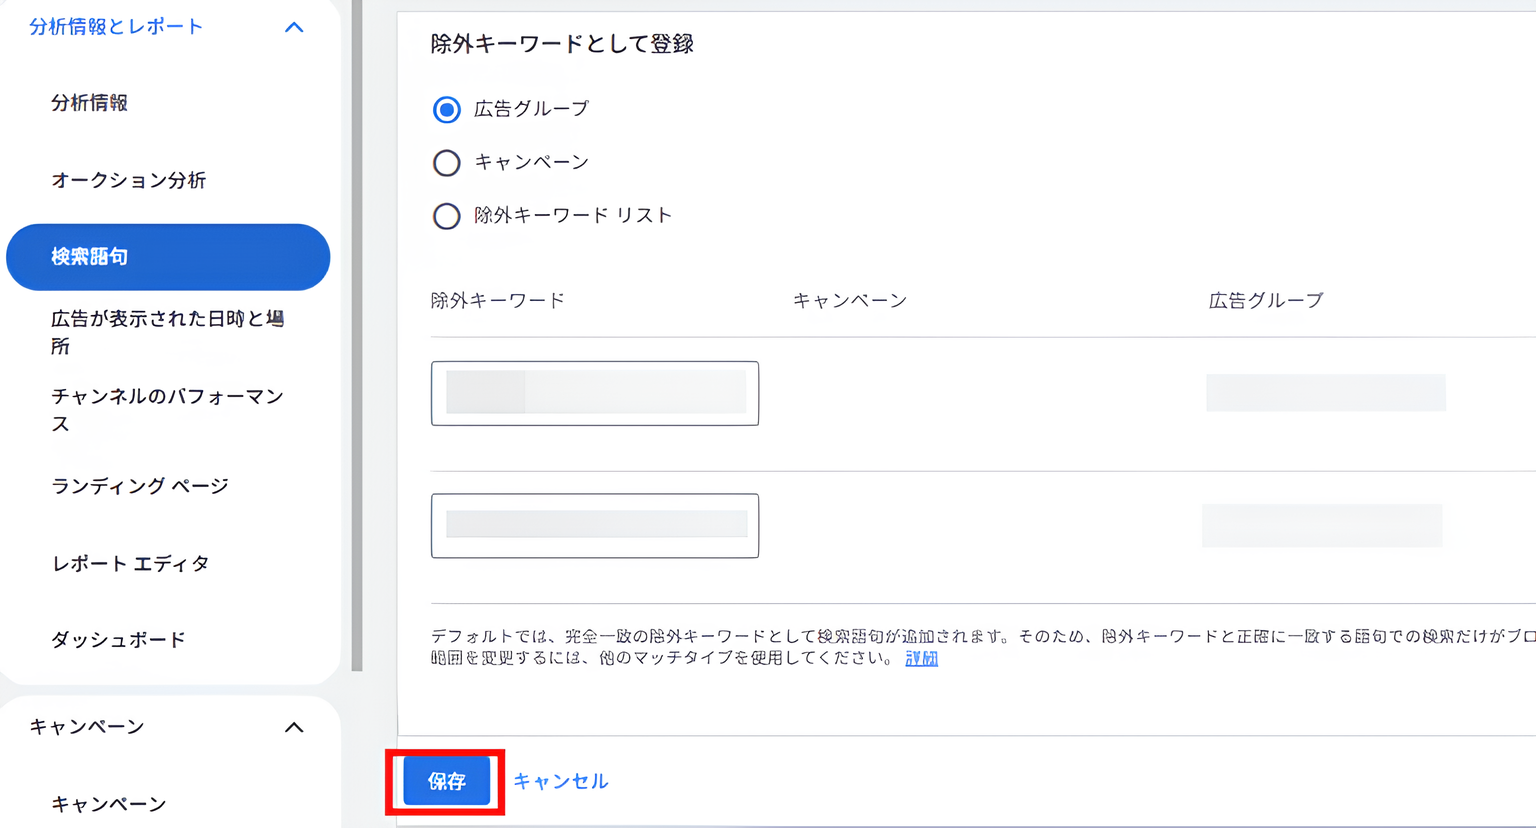Open the 詳細 help link

click(919, 659)
